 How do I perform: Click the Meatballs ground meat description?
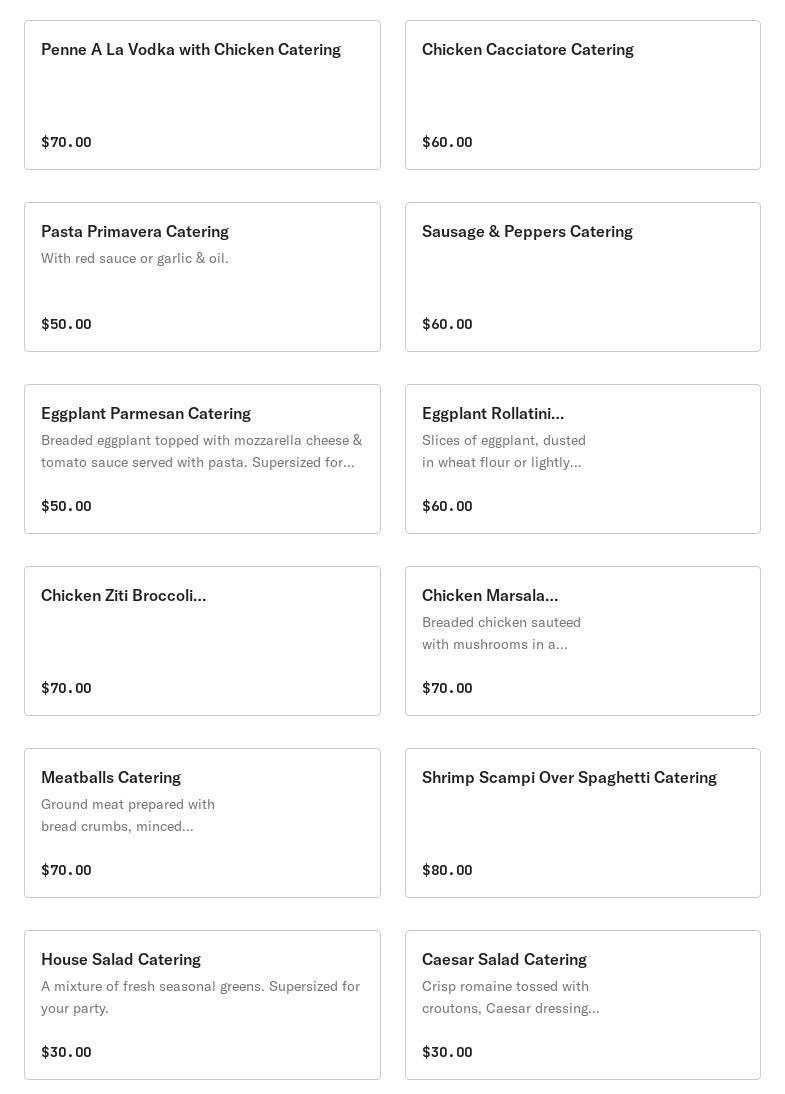[x=128, y=815]
